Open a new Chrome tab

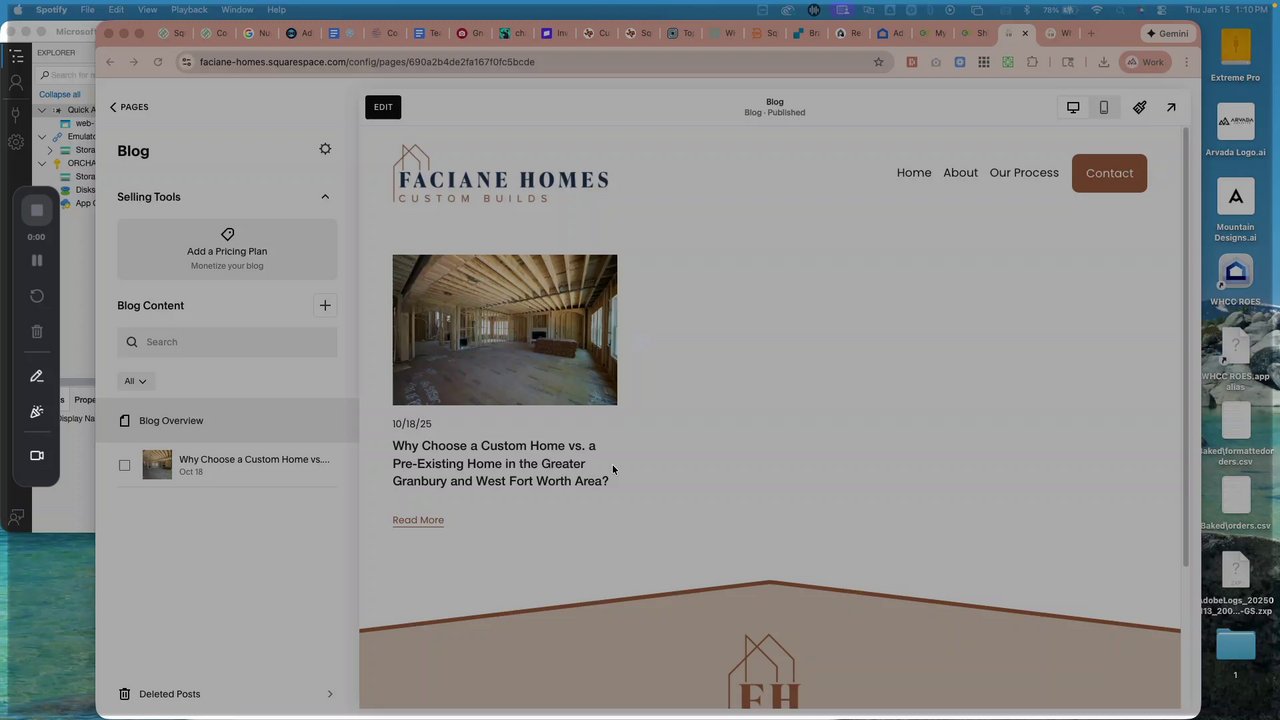coord(1091,33)
